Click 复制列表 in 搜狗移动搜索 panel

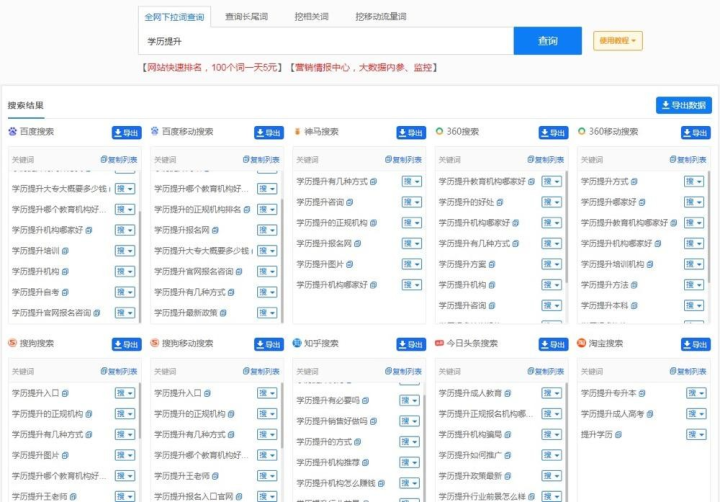261,371
